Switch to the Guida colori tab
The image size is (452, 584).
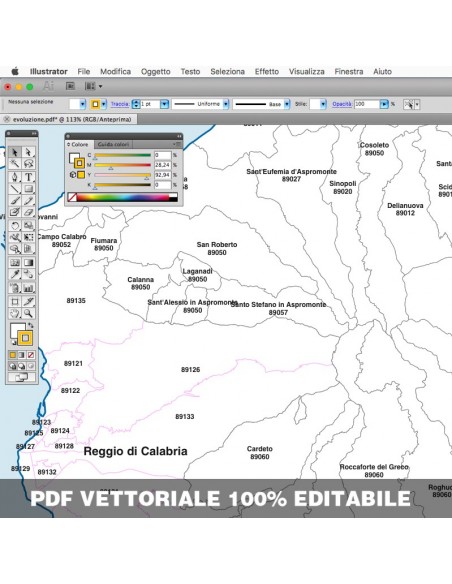(x=113, y=144)
